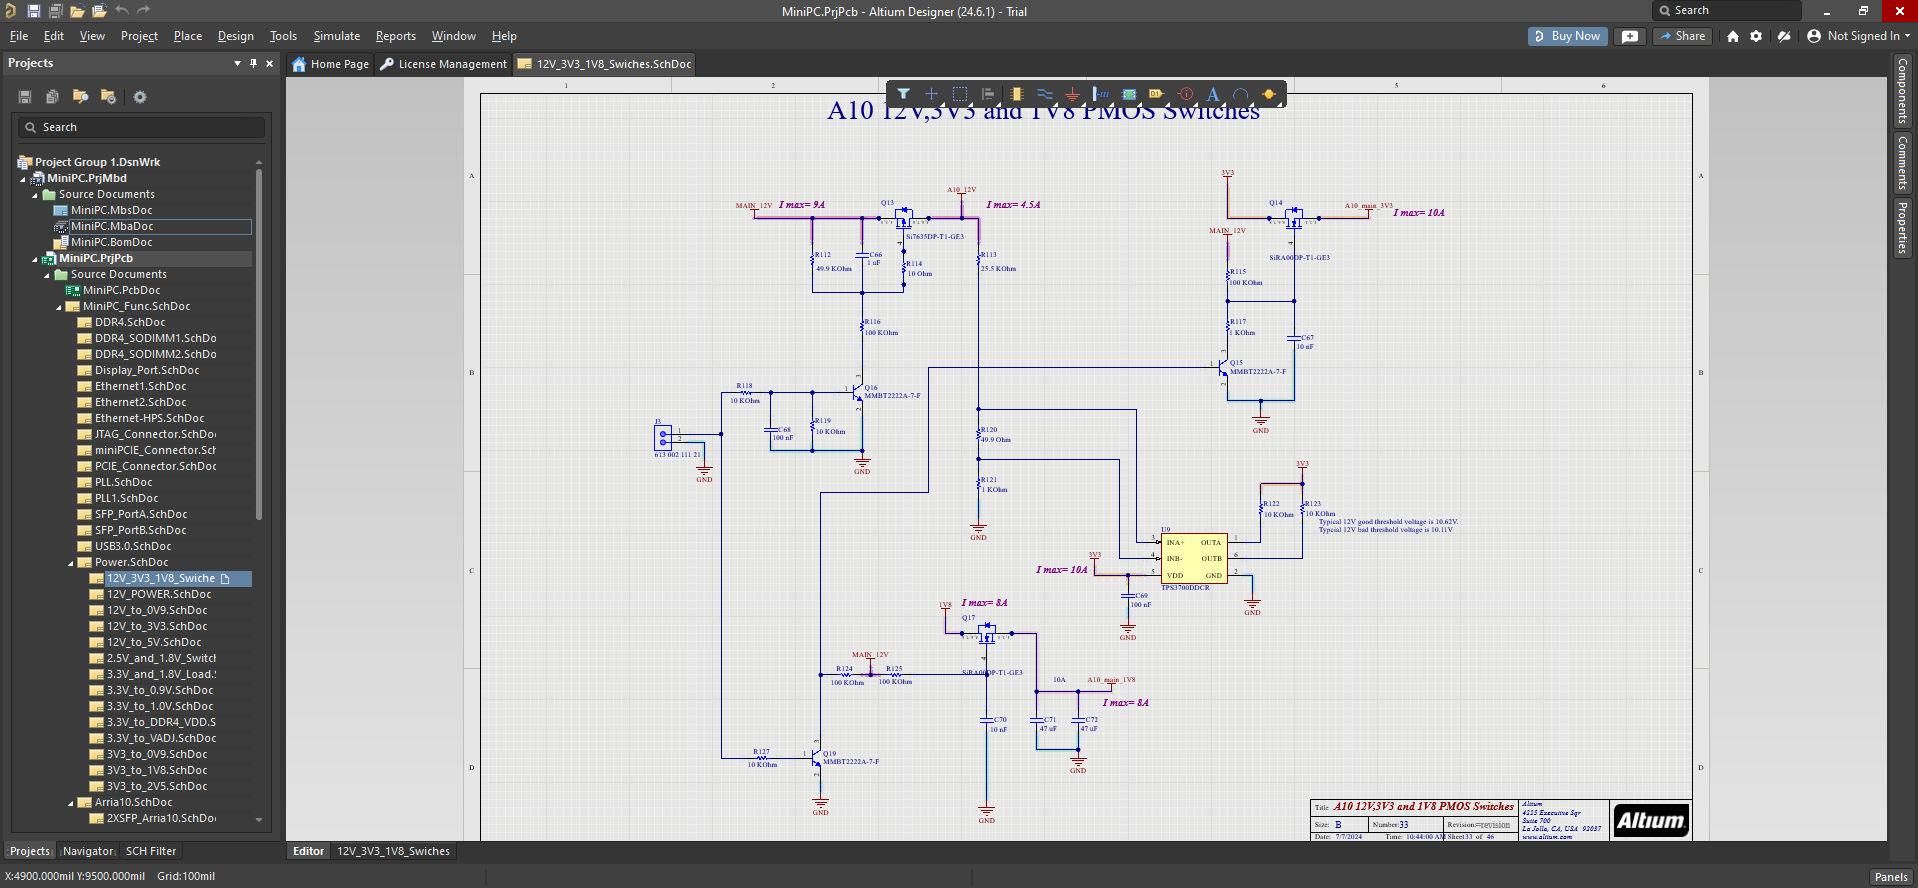The height and width of the screenshot is (888, 1918).
Task: Expand the Arria10.SchDoc tree node
Action: coord(71,803)
